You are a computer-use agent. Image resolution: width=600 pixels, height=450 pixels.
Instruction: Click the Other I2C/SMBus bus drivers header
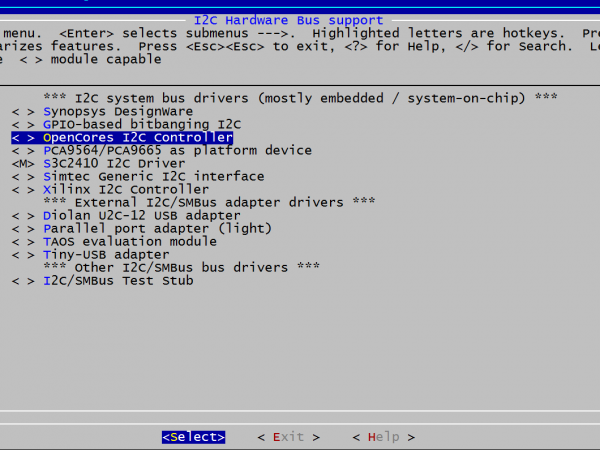pos(181,267)
